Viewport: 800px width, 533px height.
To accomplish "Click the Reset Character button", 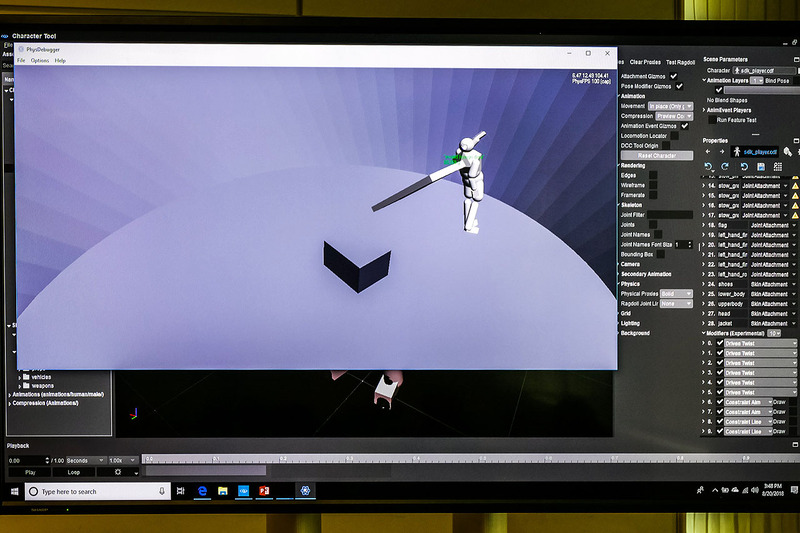I will pos(657,156).
